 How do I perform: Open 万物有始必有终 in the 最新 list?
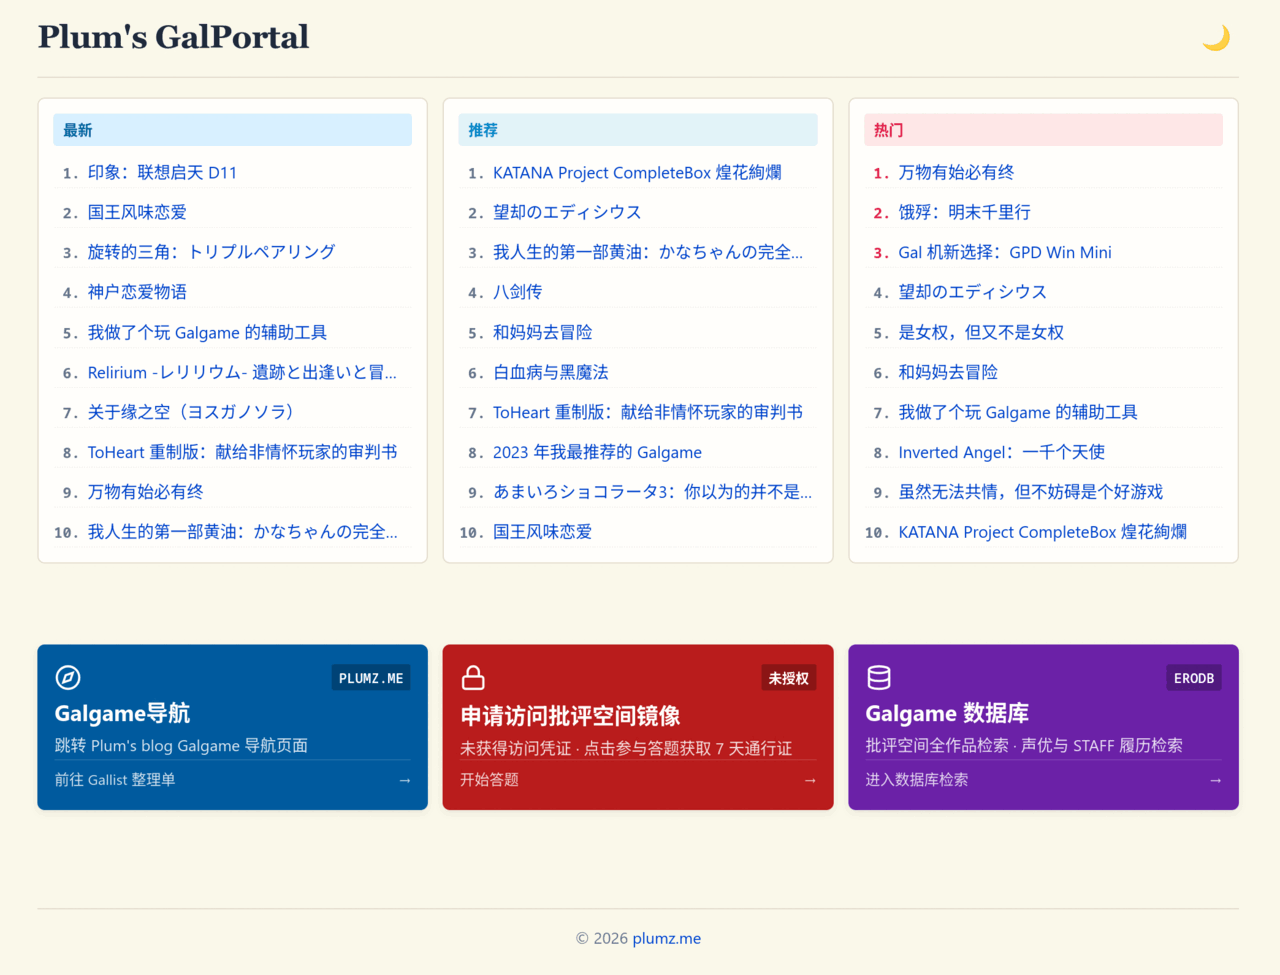pos(145,492)
